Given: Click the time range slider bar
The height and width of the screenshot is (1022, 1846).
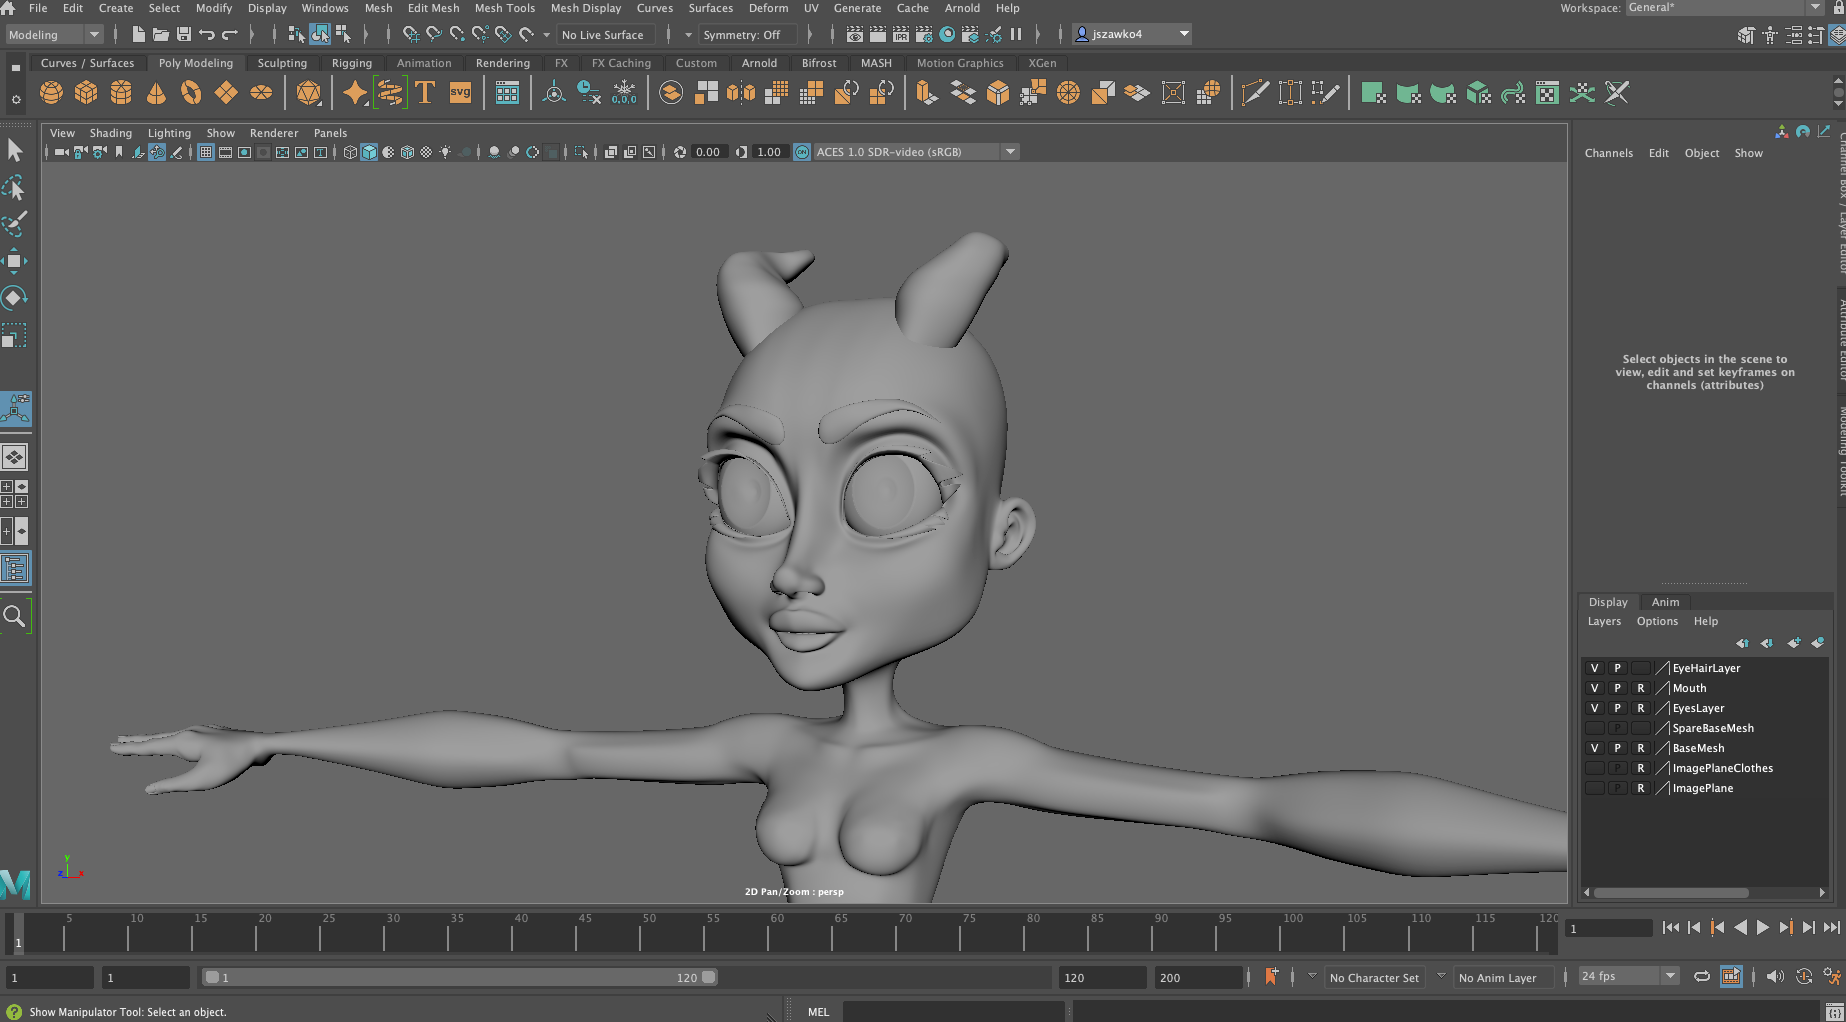Looking at the screenshot, I should [x=460, y=977].
